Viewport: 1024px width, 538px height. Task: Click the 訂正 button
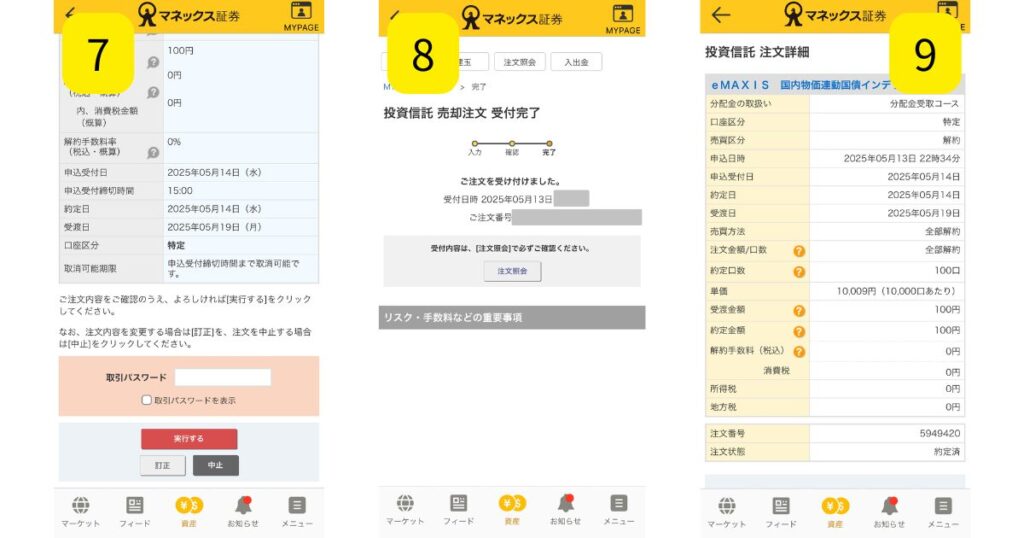pyautogui.click(x=163, y=466)
